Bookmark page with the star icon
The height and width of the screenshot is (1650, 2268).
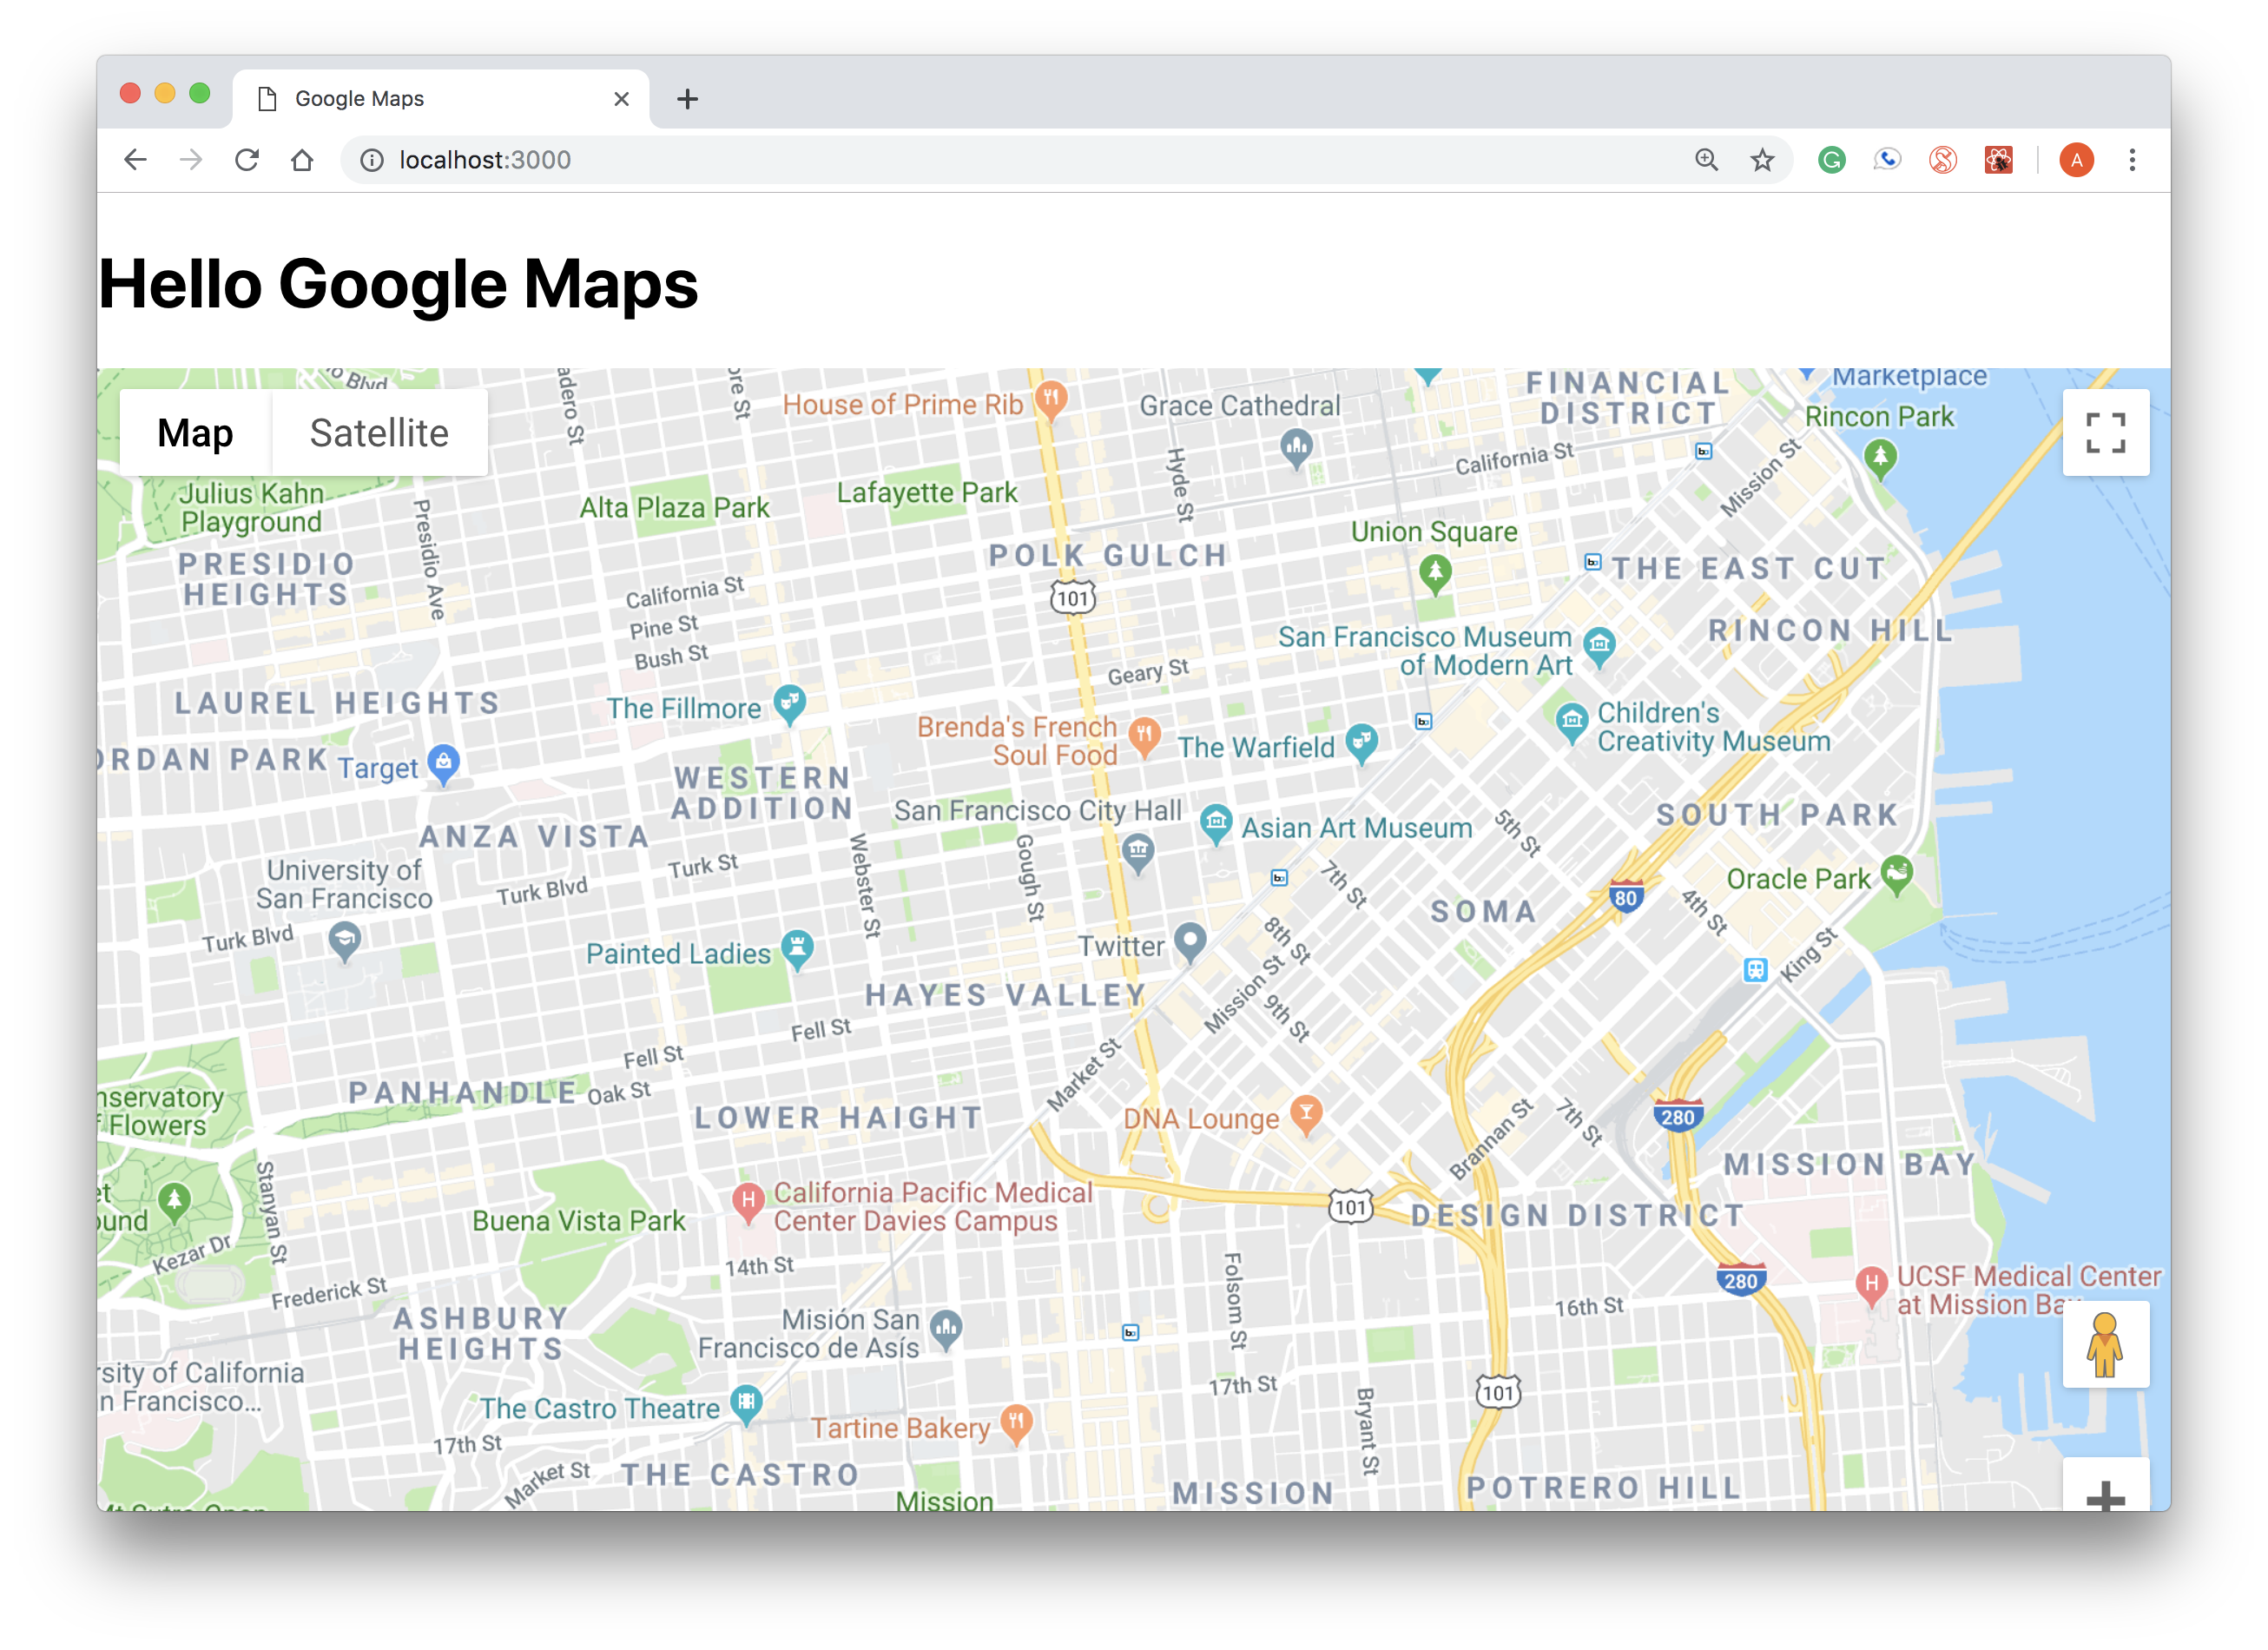[x=1762, y=160]
